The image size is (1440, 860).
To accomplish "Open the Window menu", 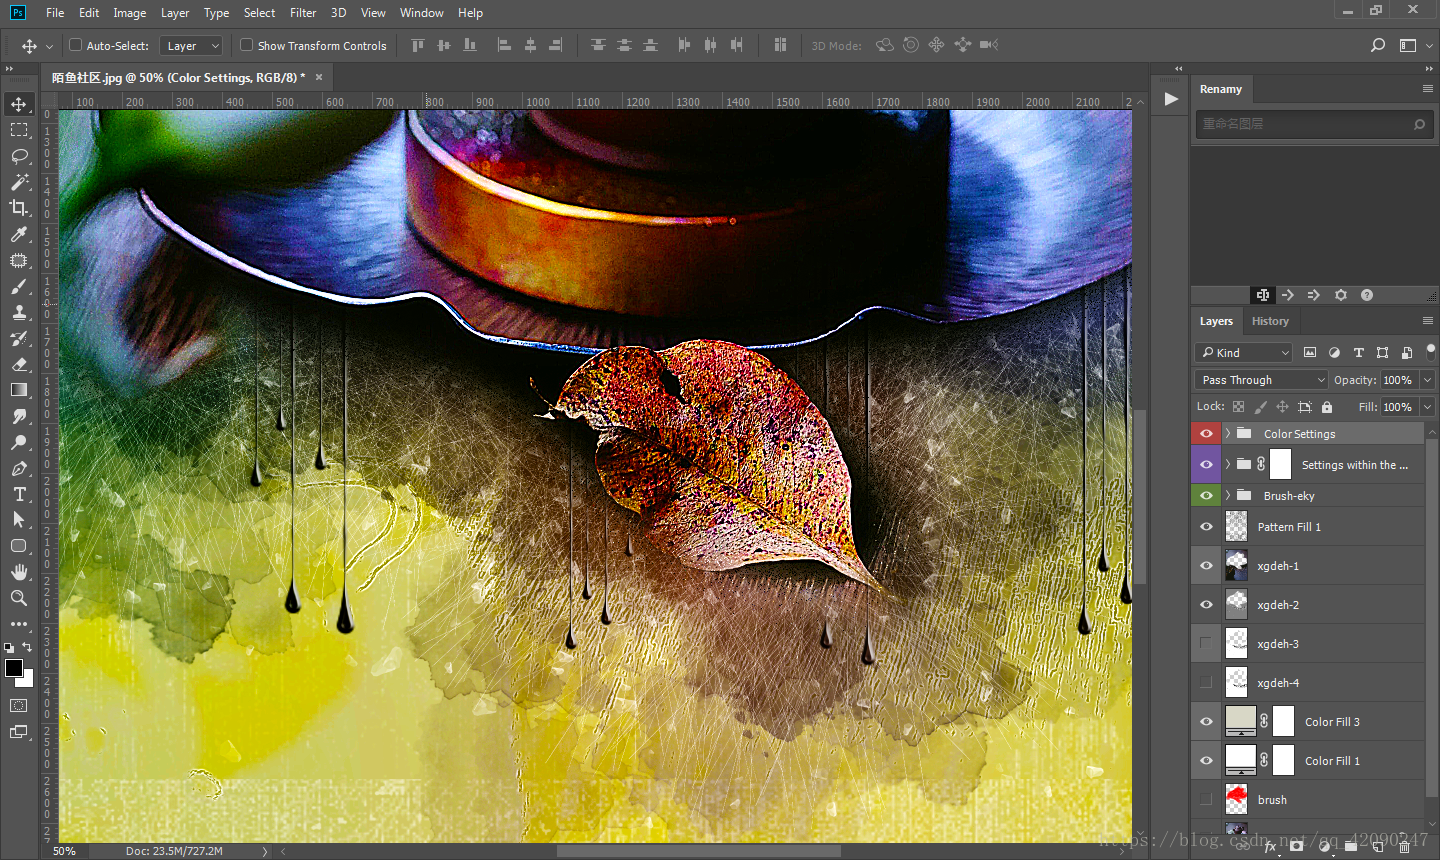I will click(422, 13).
